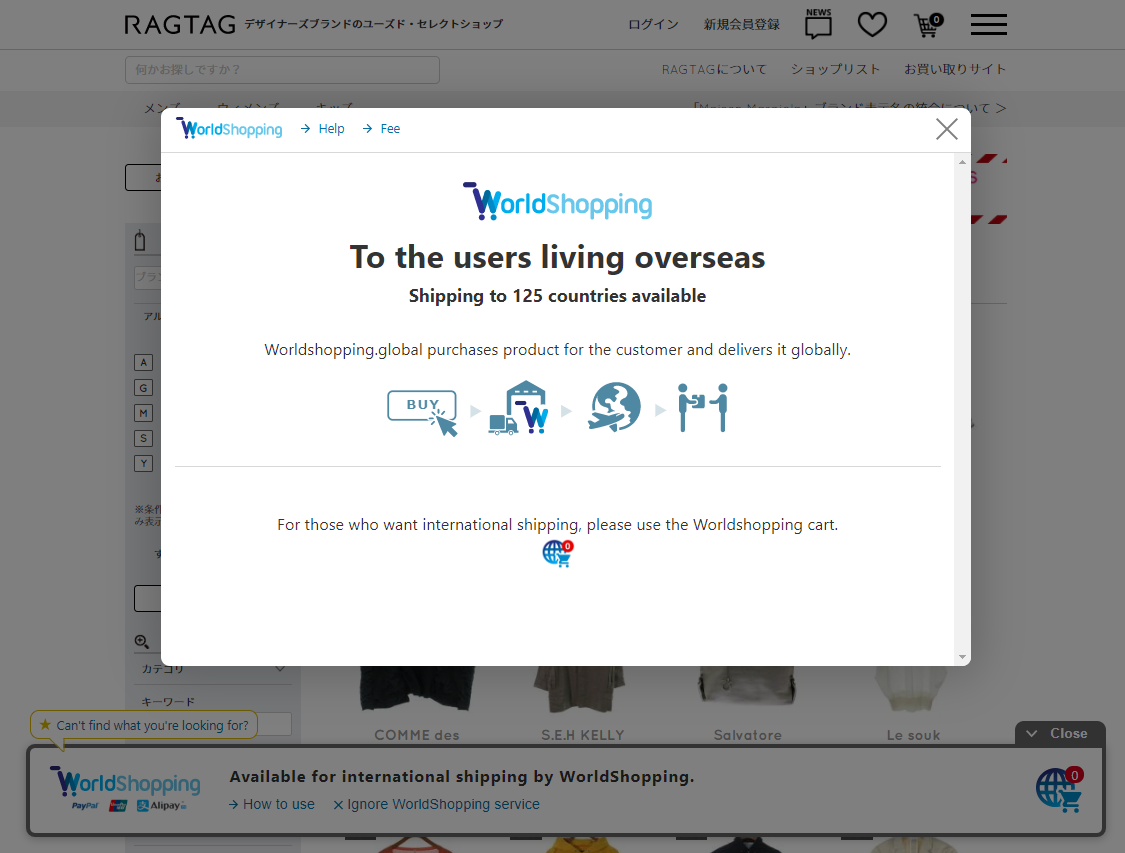This screenshot has width=1125, height=853.
Task: Click the Can't find what you're looking for tooltip
Action: [143, 725]
